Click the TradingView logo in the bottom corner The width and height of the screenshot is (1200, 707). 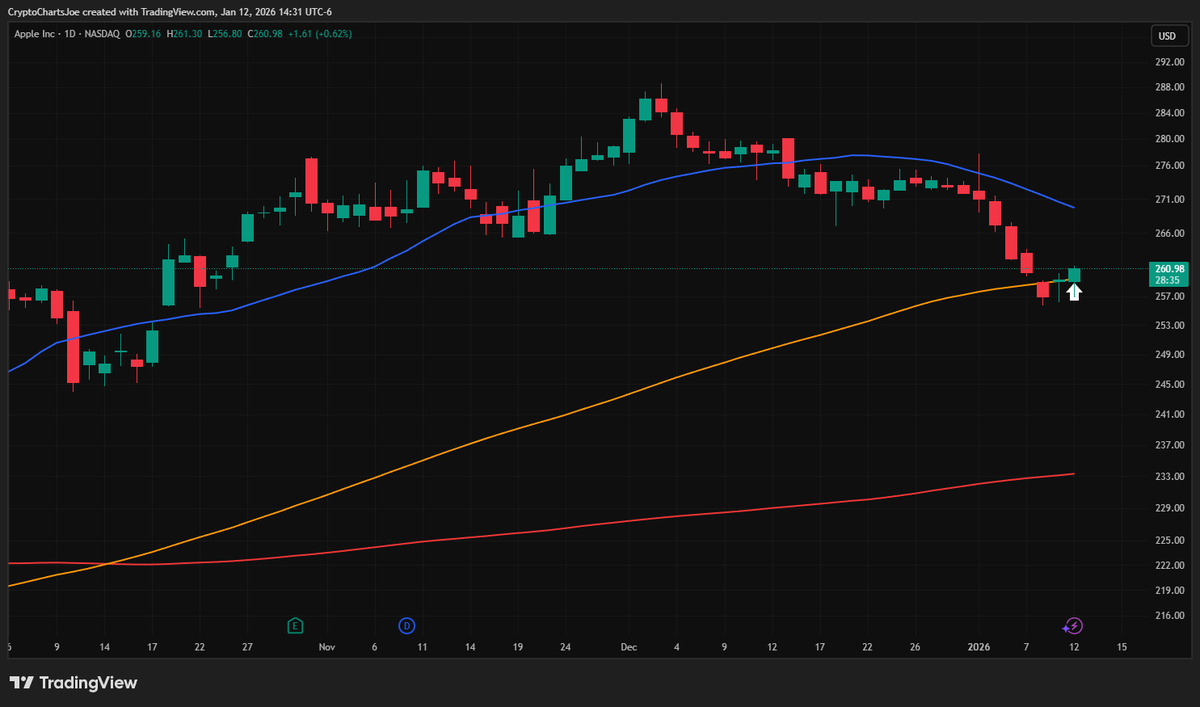click(x=75, y=683)
